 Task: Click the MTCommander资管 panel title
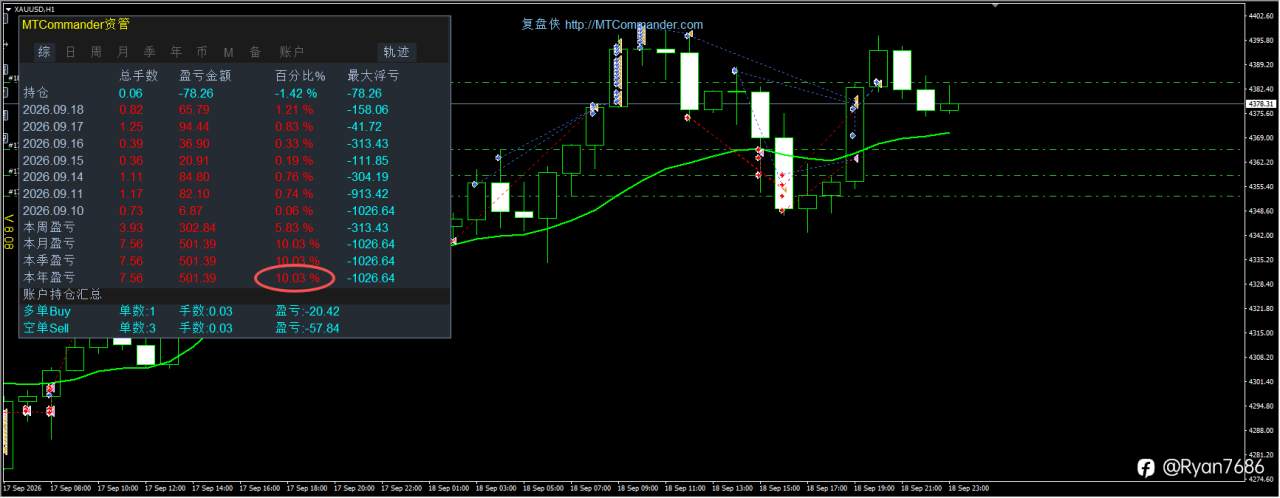pyautogui.click(x=76, y=24)
